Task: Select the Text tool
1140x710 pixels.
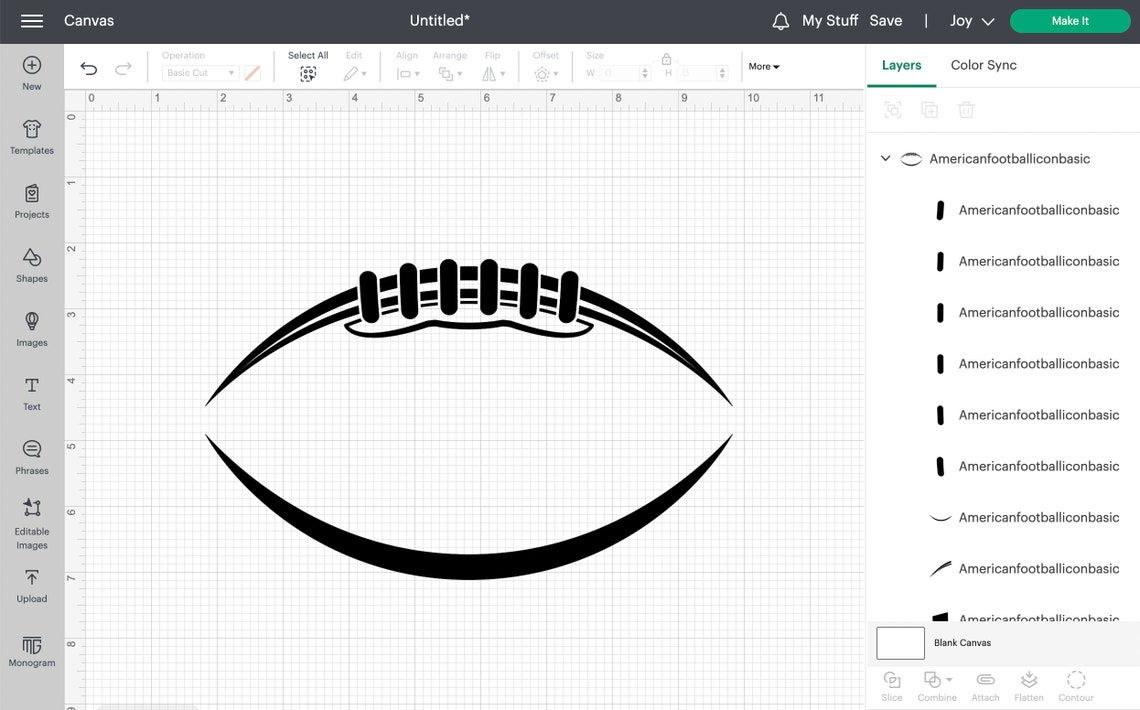Action: click(31, 393)
